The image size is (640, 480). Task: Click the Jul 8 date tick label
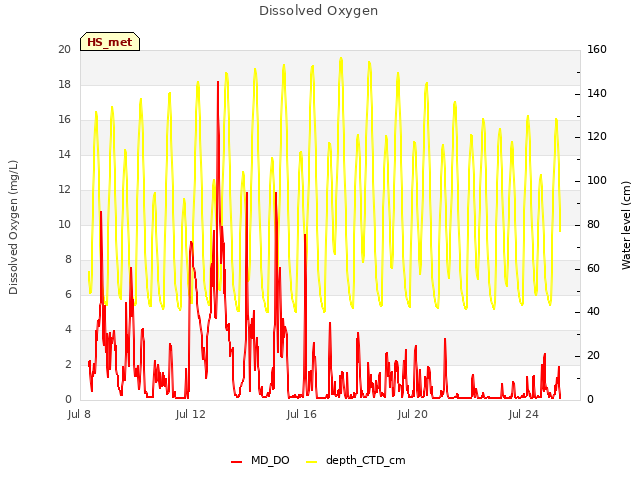[79, 414]
